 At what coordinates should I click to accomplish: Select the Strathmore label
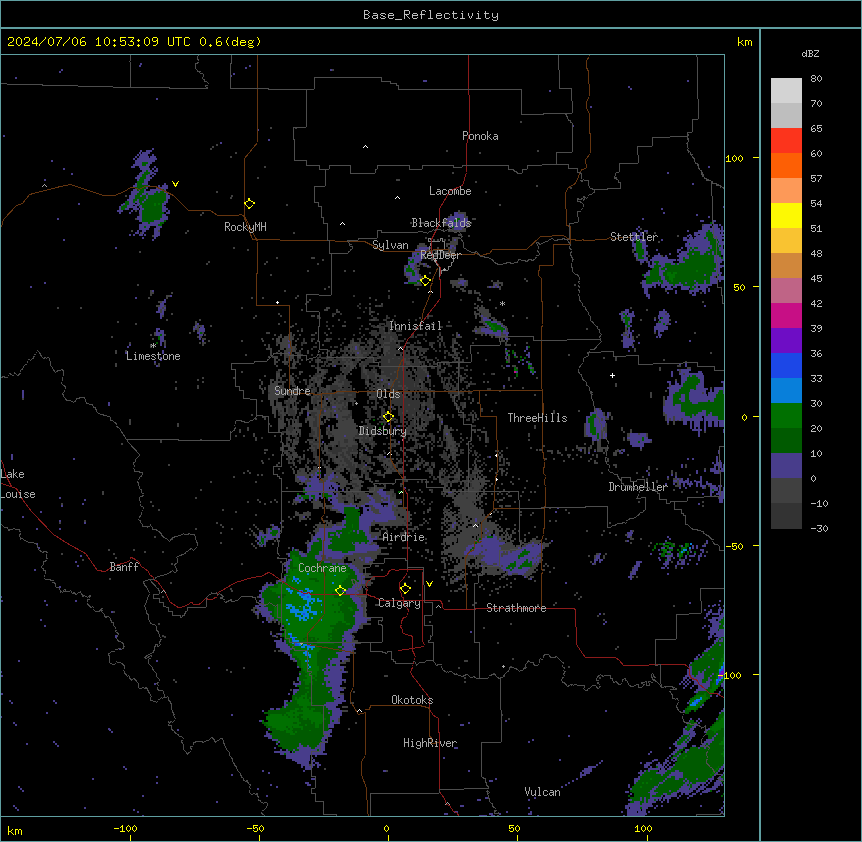tap(516, 608)
